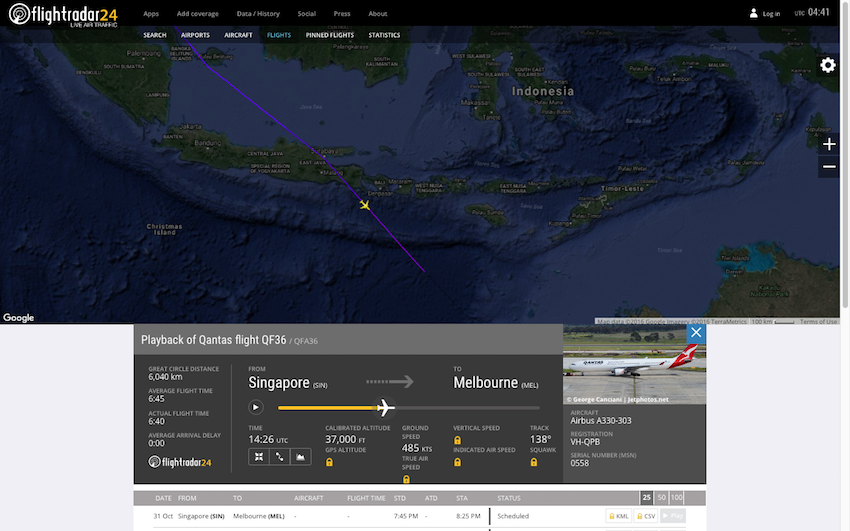Click the Flightradar24 logo in playback panel
The width and height of the screenshot is (850, 531).
coord(180,462)
